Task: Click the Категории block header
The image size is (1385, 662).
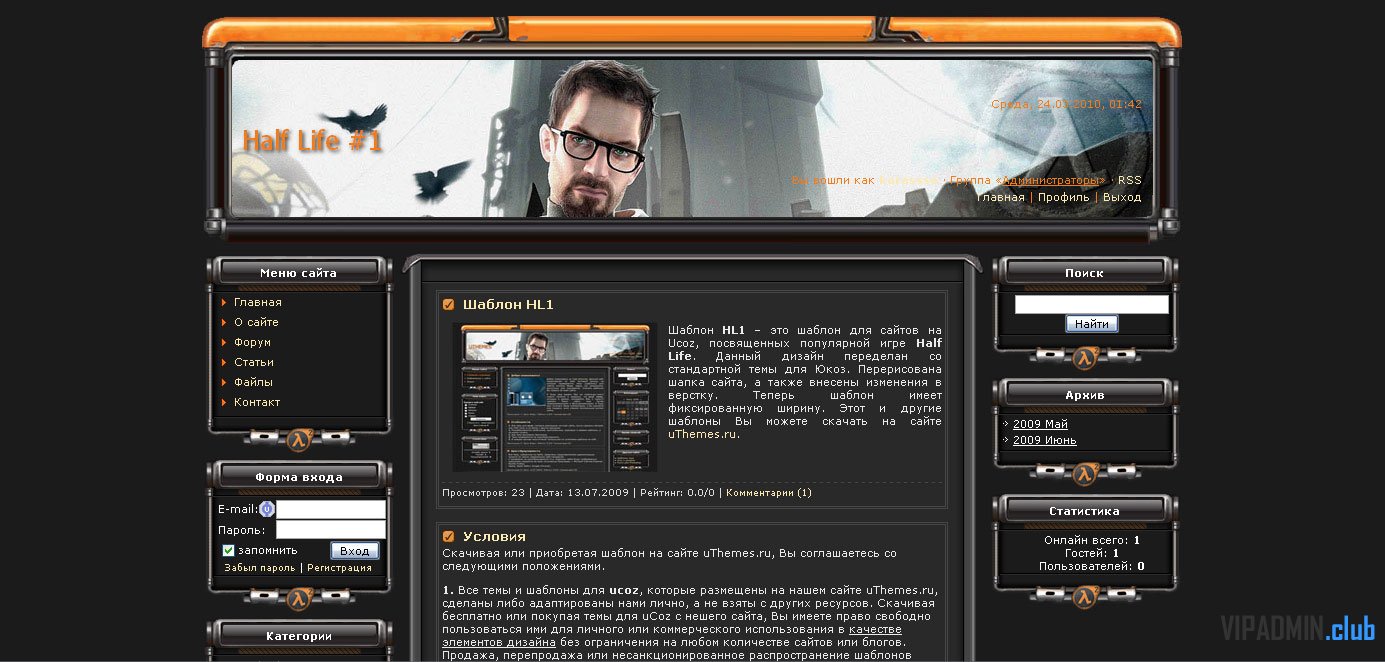Action: [x=298, y=635]
